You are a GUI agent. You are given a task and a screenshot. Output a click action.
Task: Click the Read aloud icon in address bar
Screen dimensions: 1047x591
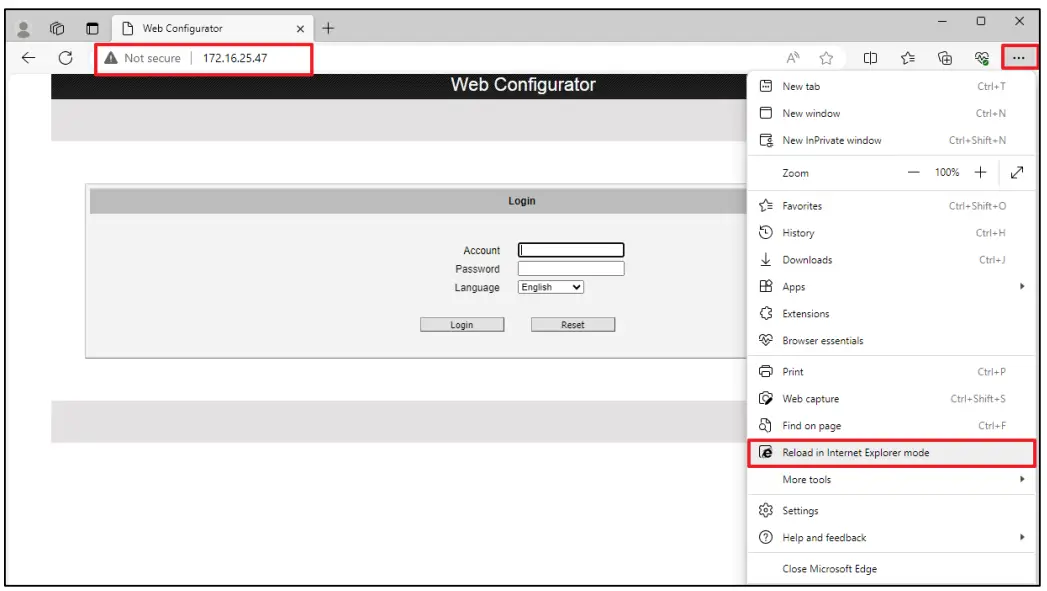(793, 58)
